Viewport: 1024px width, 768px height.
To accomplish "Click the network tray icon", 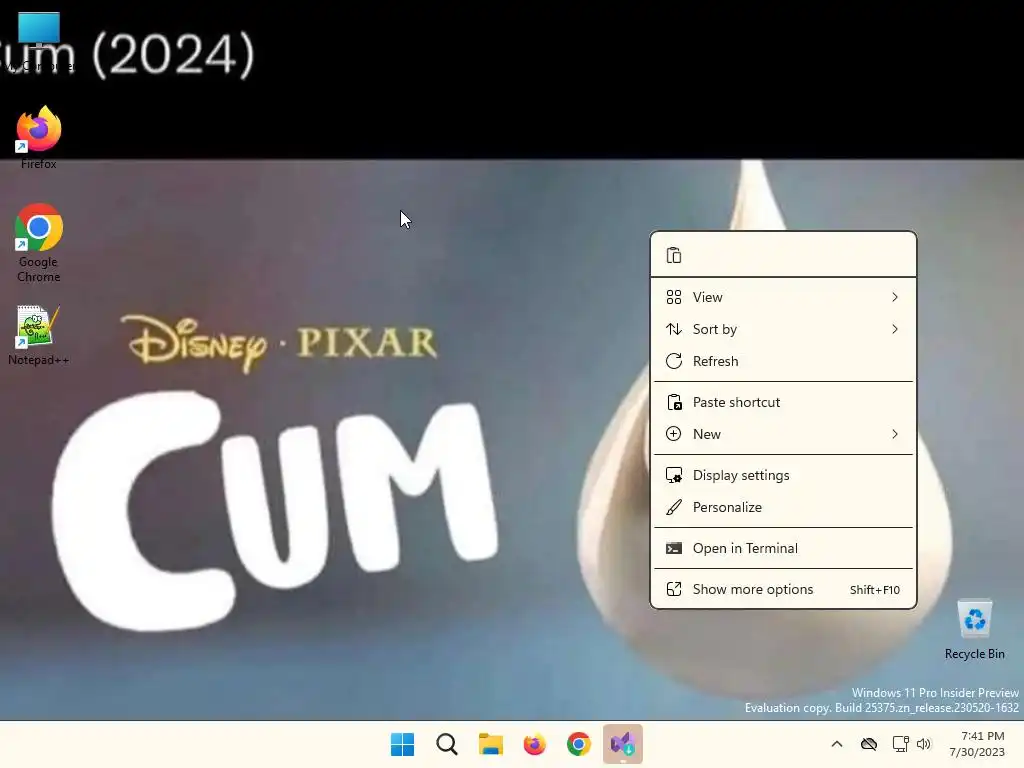I will 901,744.
